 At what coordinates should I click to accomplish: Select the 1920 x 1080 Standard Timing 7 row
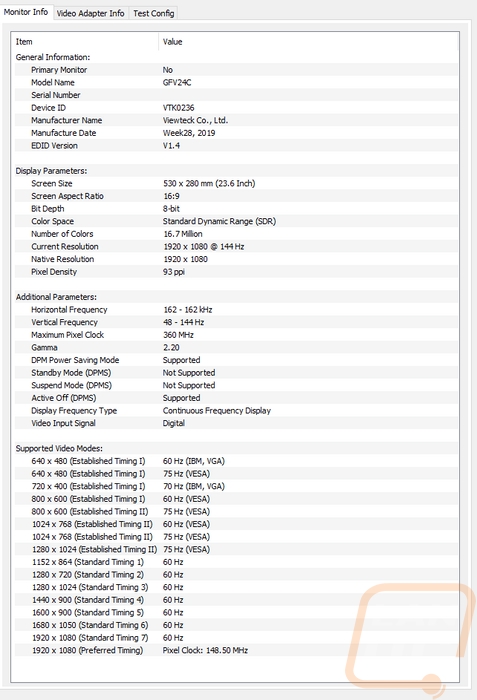click(x=236, y=638)
